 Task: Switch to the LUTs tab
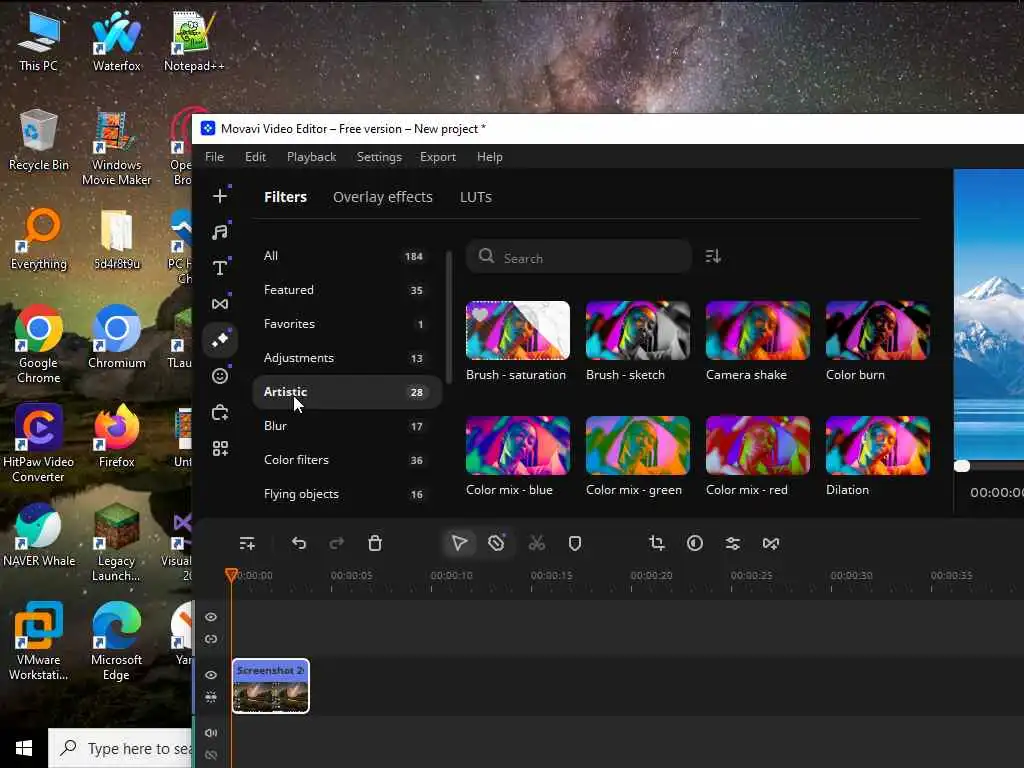[x=475, y=197]
